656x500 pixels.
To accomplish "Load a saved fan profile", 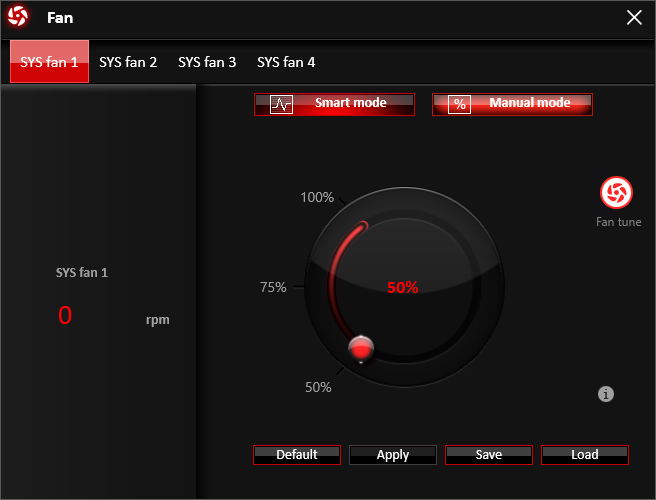I will [x=585, y=455].
